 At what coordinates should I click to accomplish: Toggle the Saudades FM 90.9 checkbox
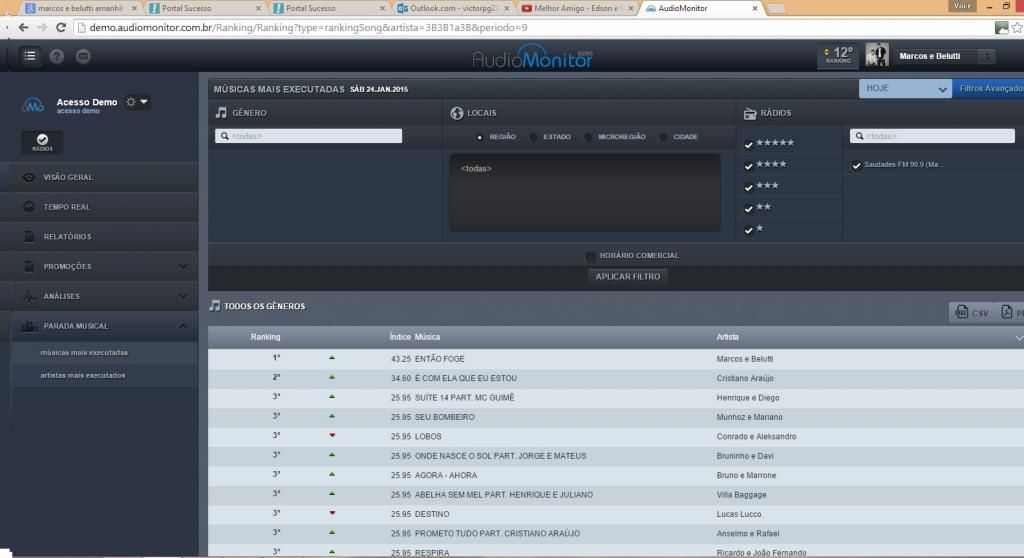[856, 165]
